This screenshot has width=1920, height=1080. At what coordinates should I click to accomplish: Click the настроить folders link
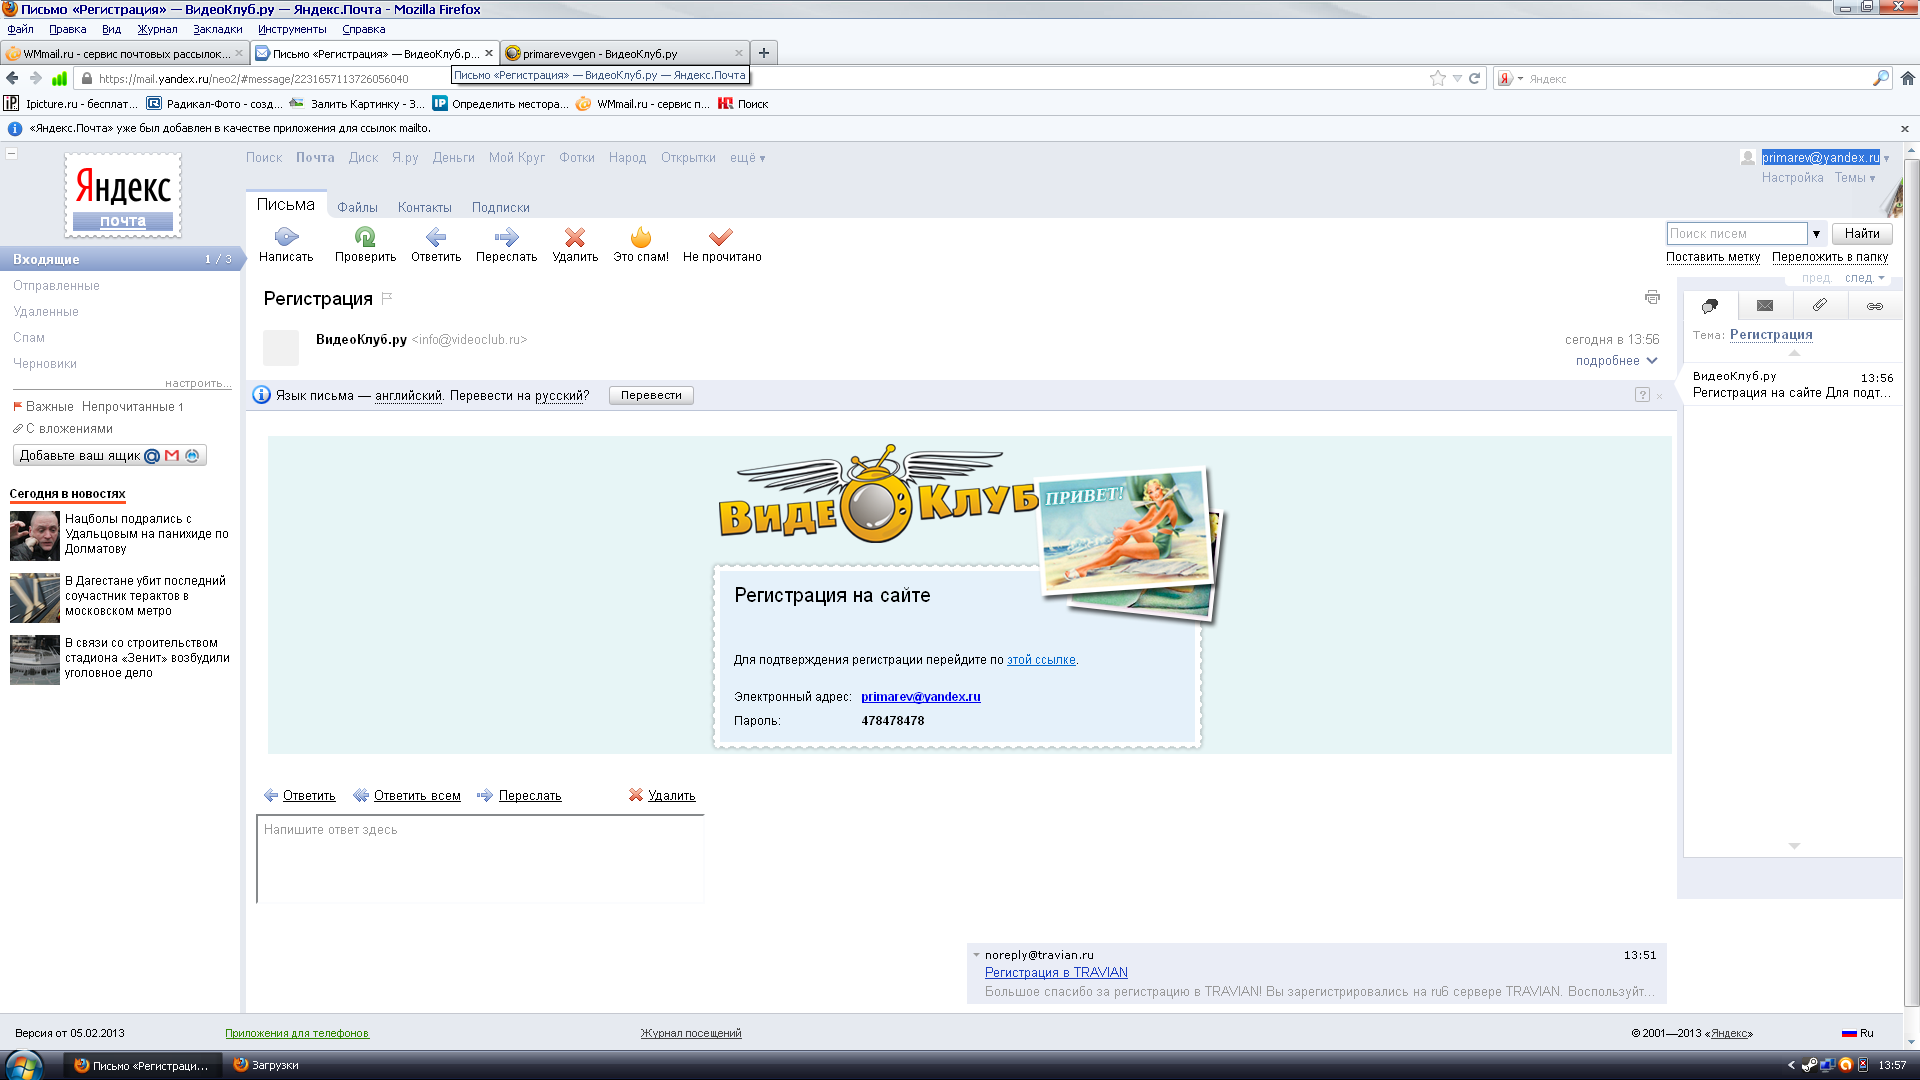pos(197,383)
